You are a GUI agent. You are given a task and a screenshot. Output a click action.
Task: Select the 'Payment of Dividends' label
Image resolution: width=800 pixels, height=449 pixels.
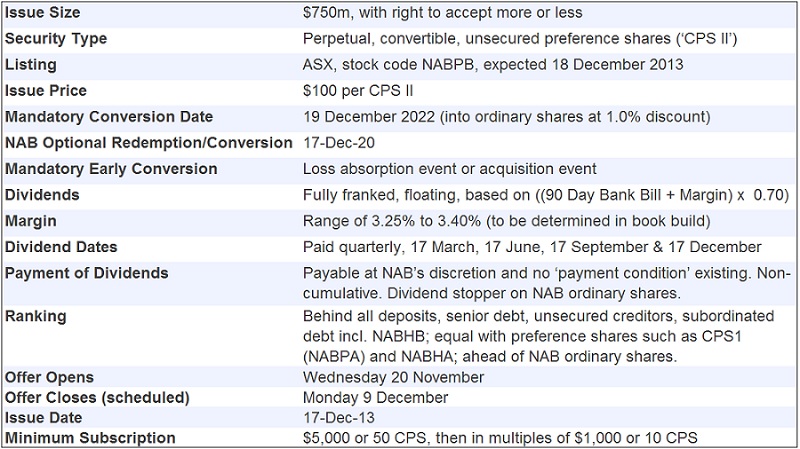point(87,273)
